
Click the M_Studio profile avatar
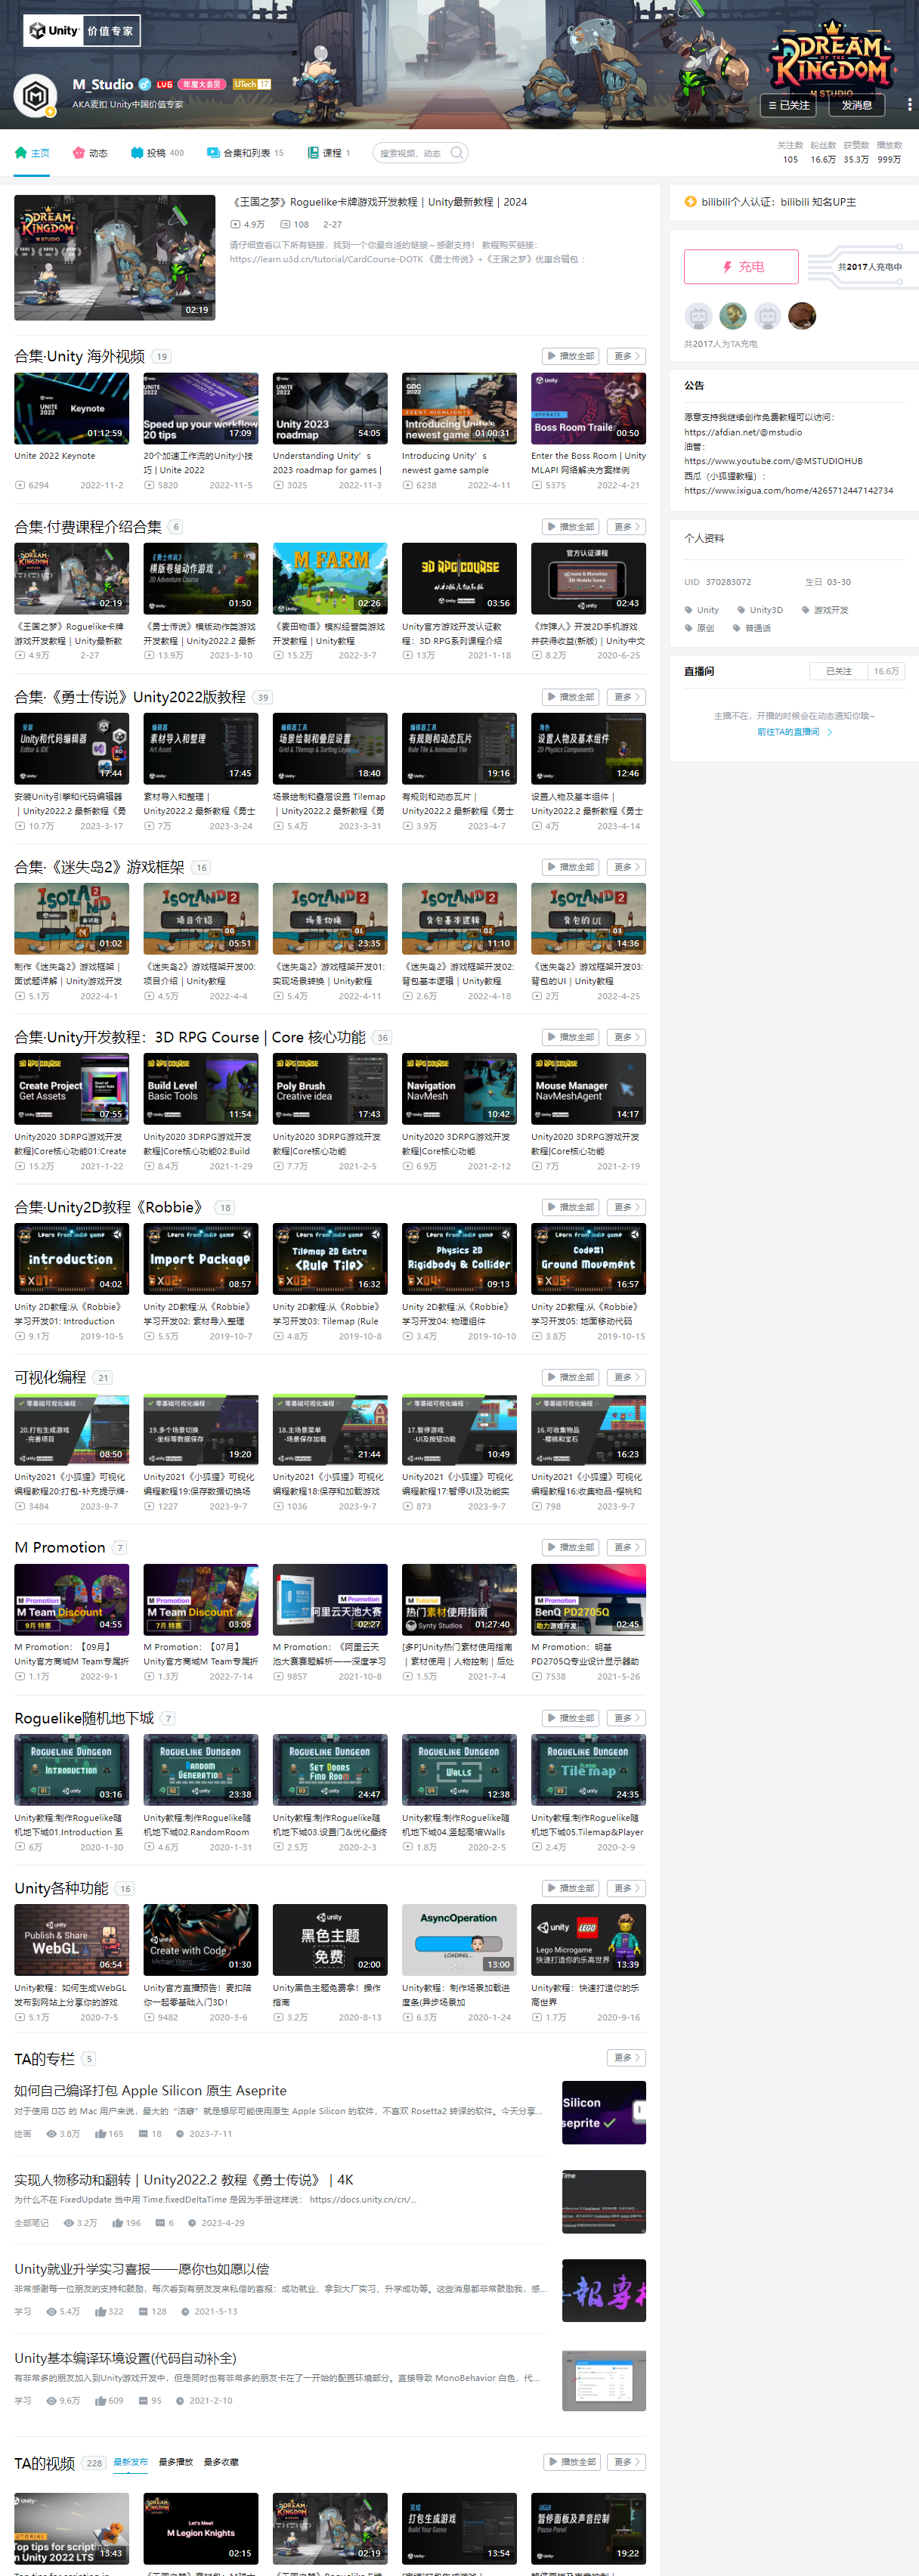[36, 95]
